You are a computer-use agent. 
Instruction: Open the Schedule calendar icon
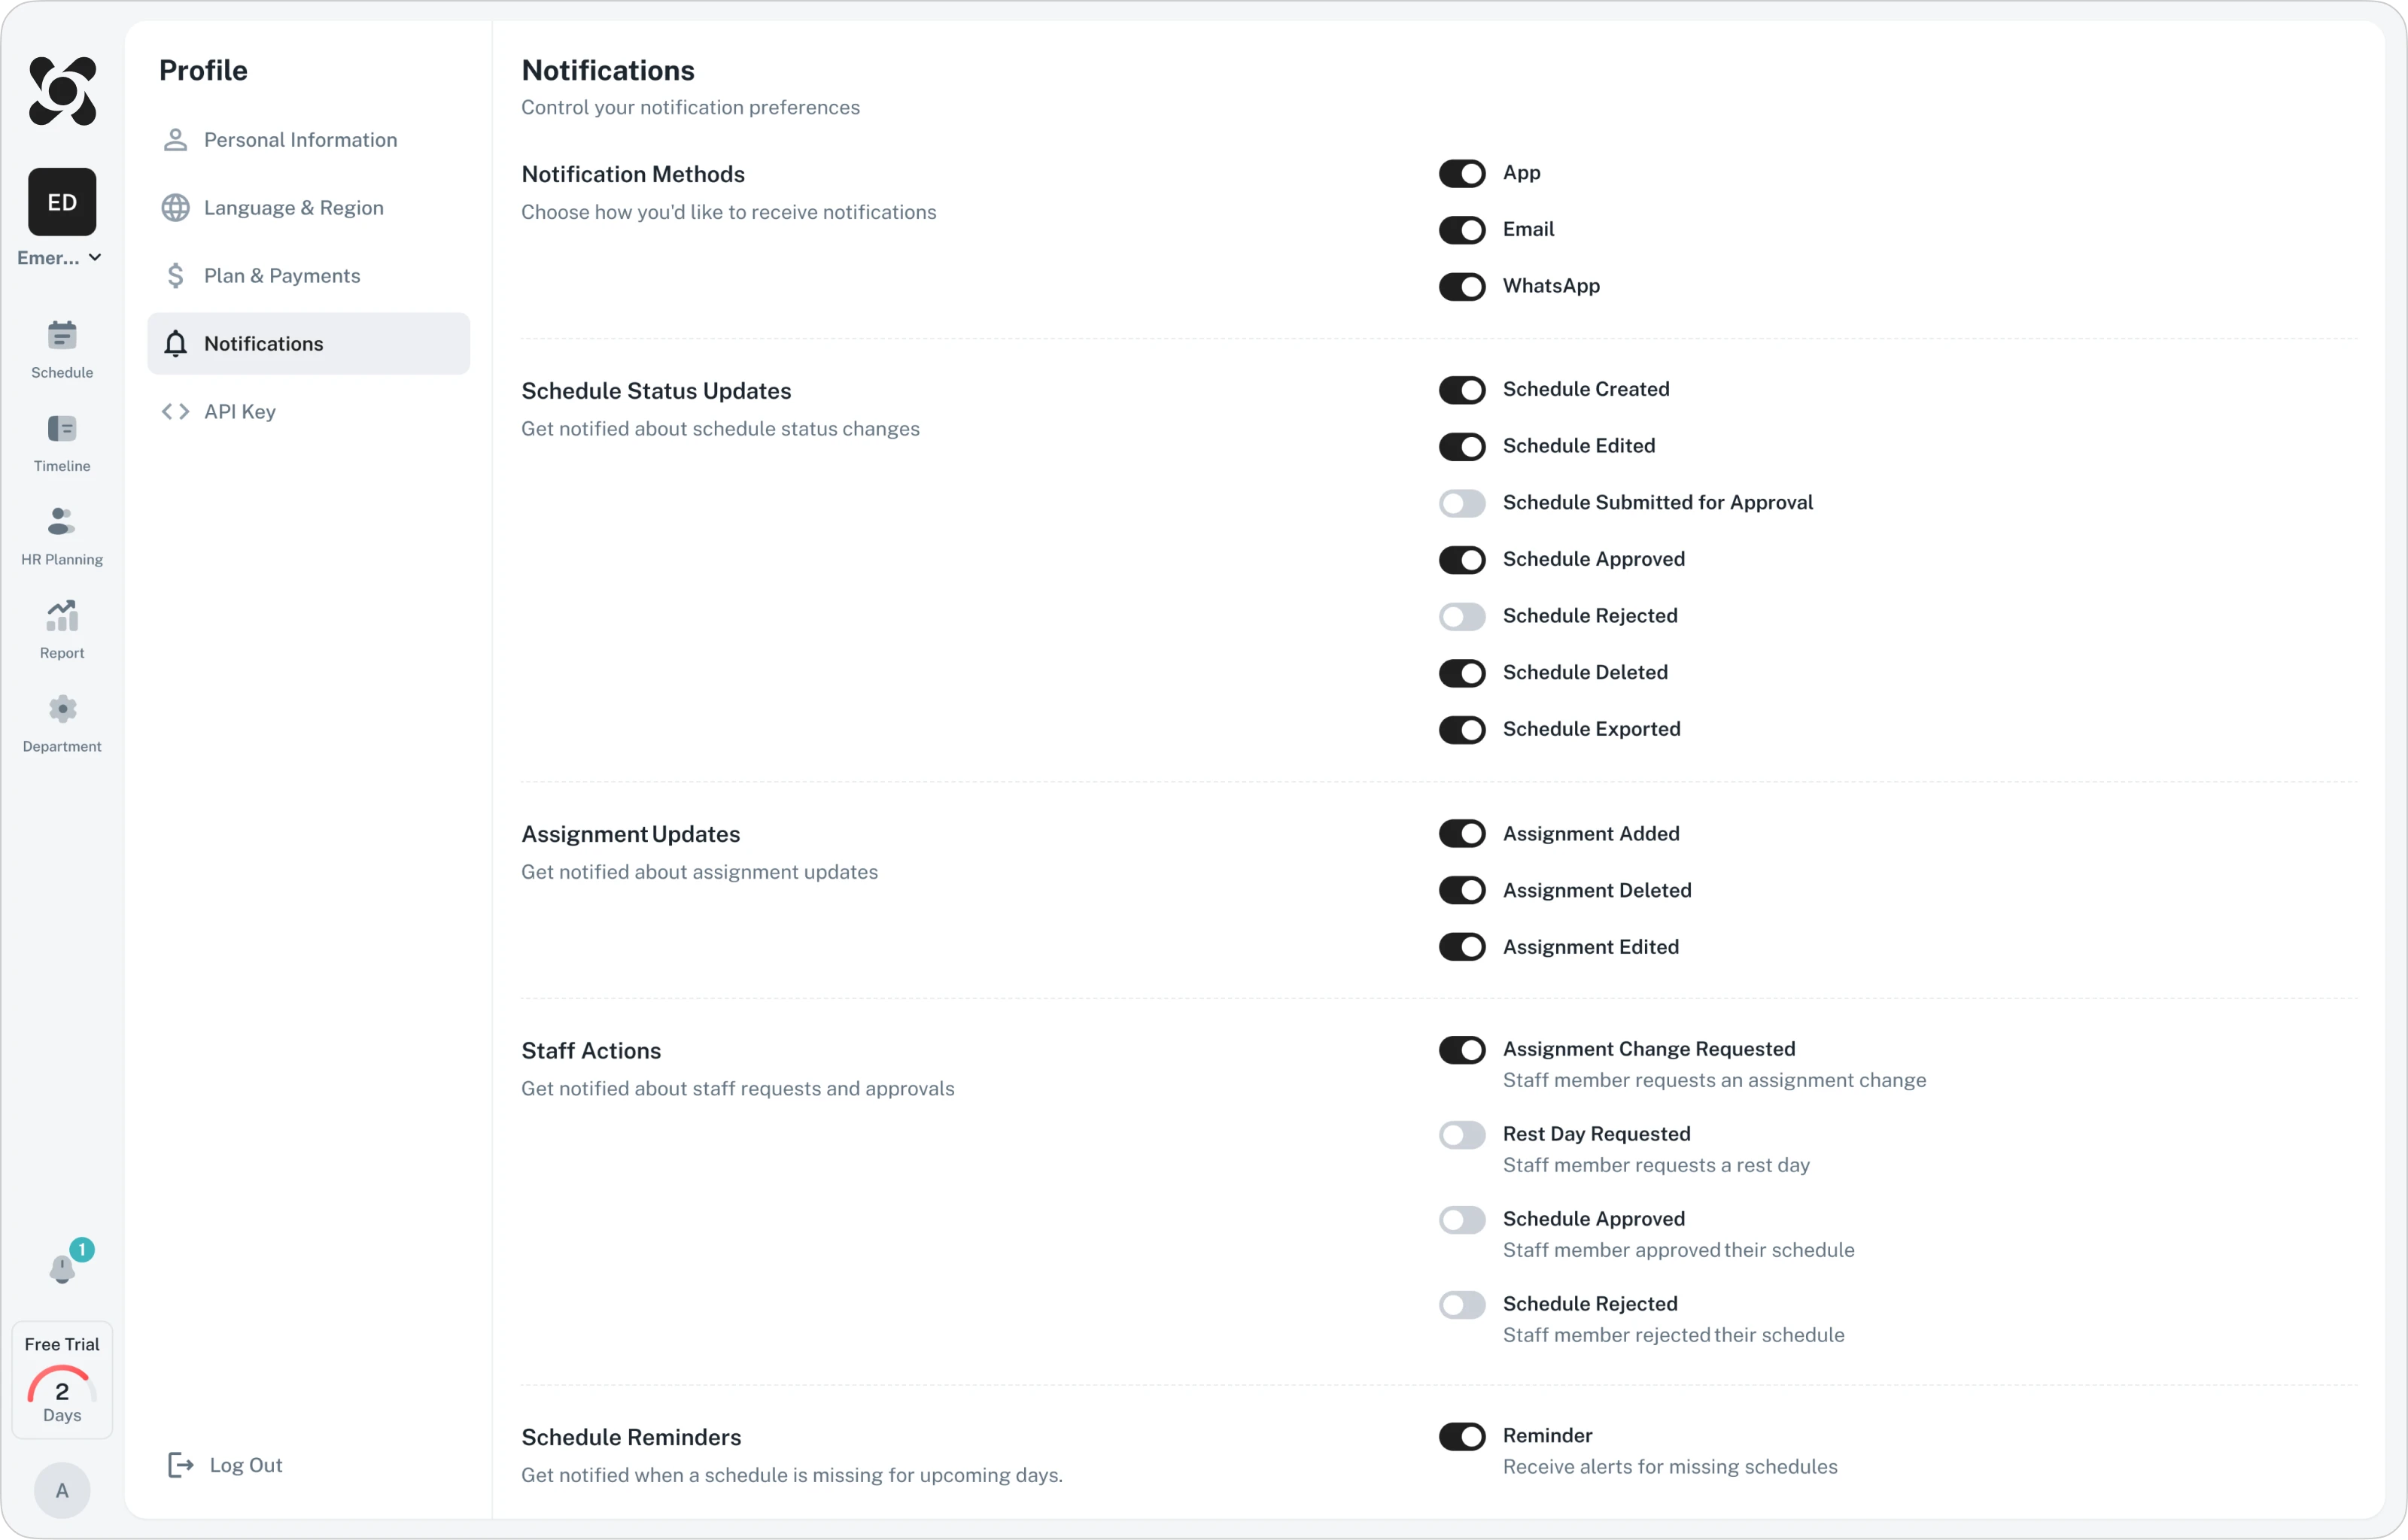coord(62,336)
